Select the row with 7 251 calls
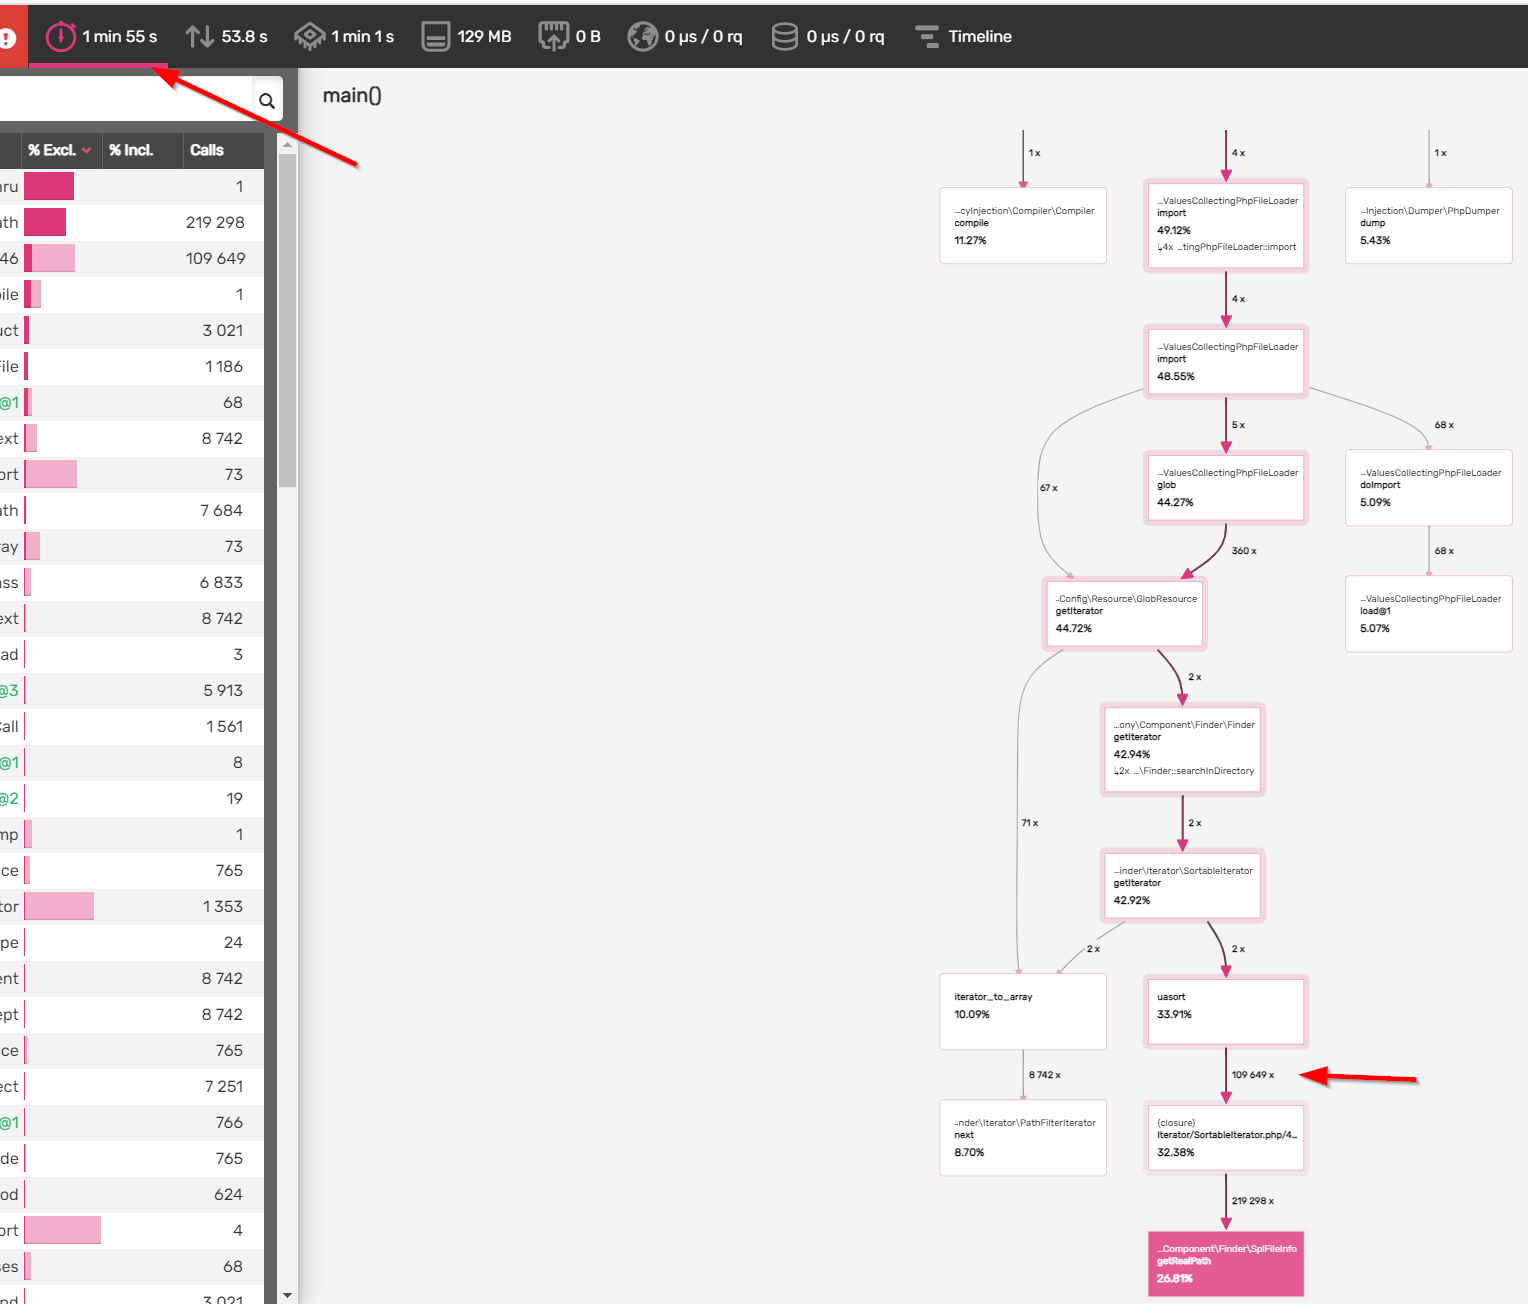 [132, 1086]
